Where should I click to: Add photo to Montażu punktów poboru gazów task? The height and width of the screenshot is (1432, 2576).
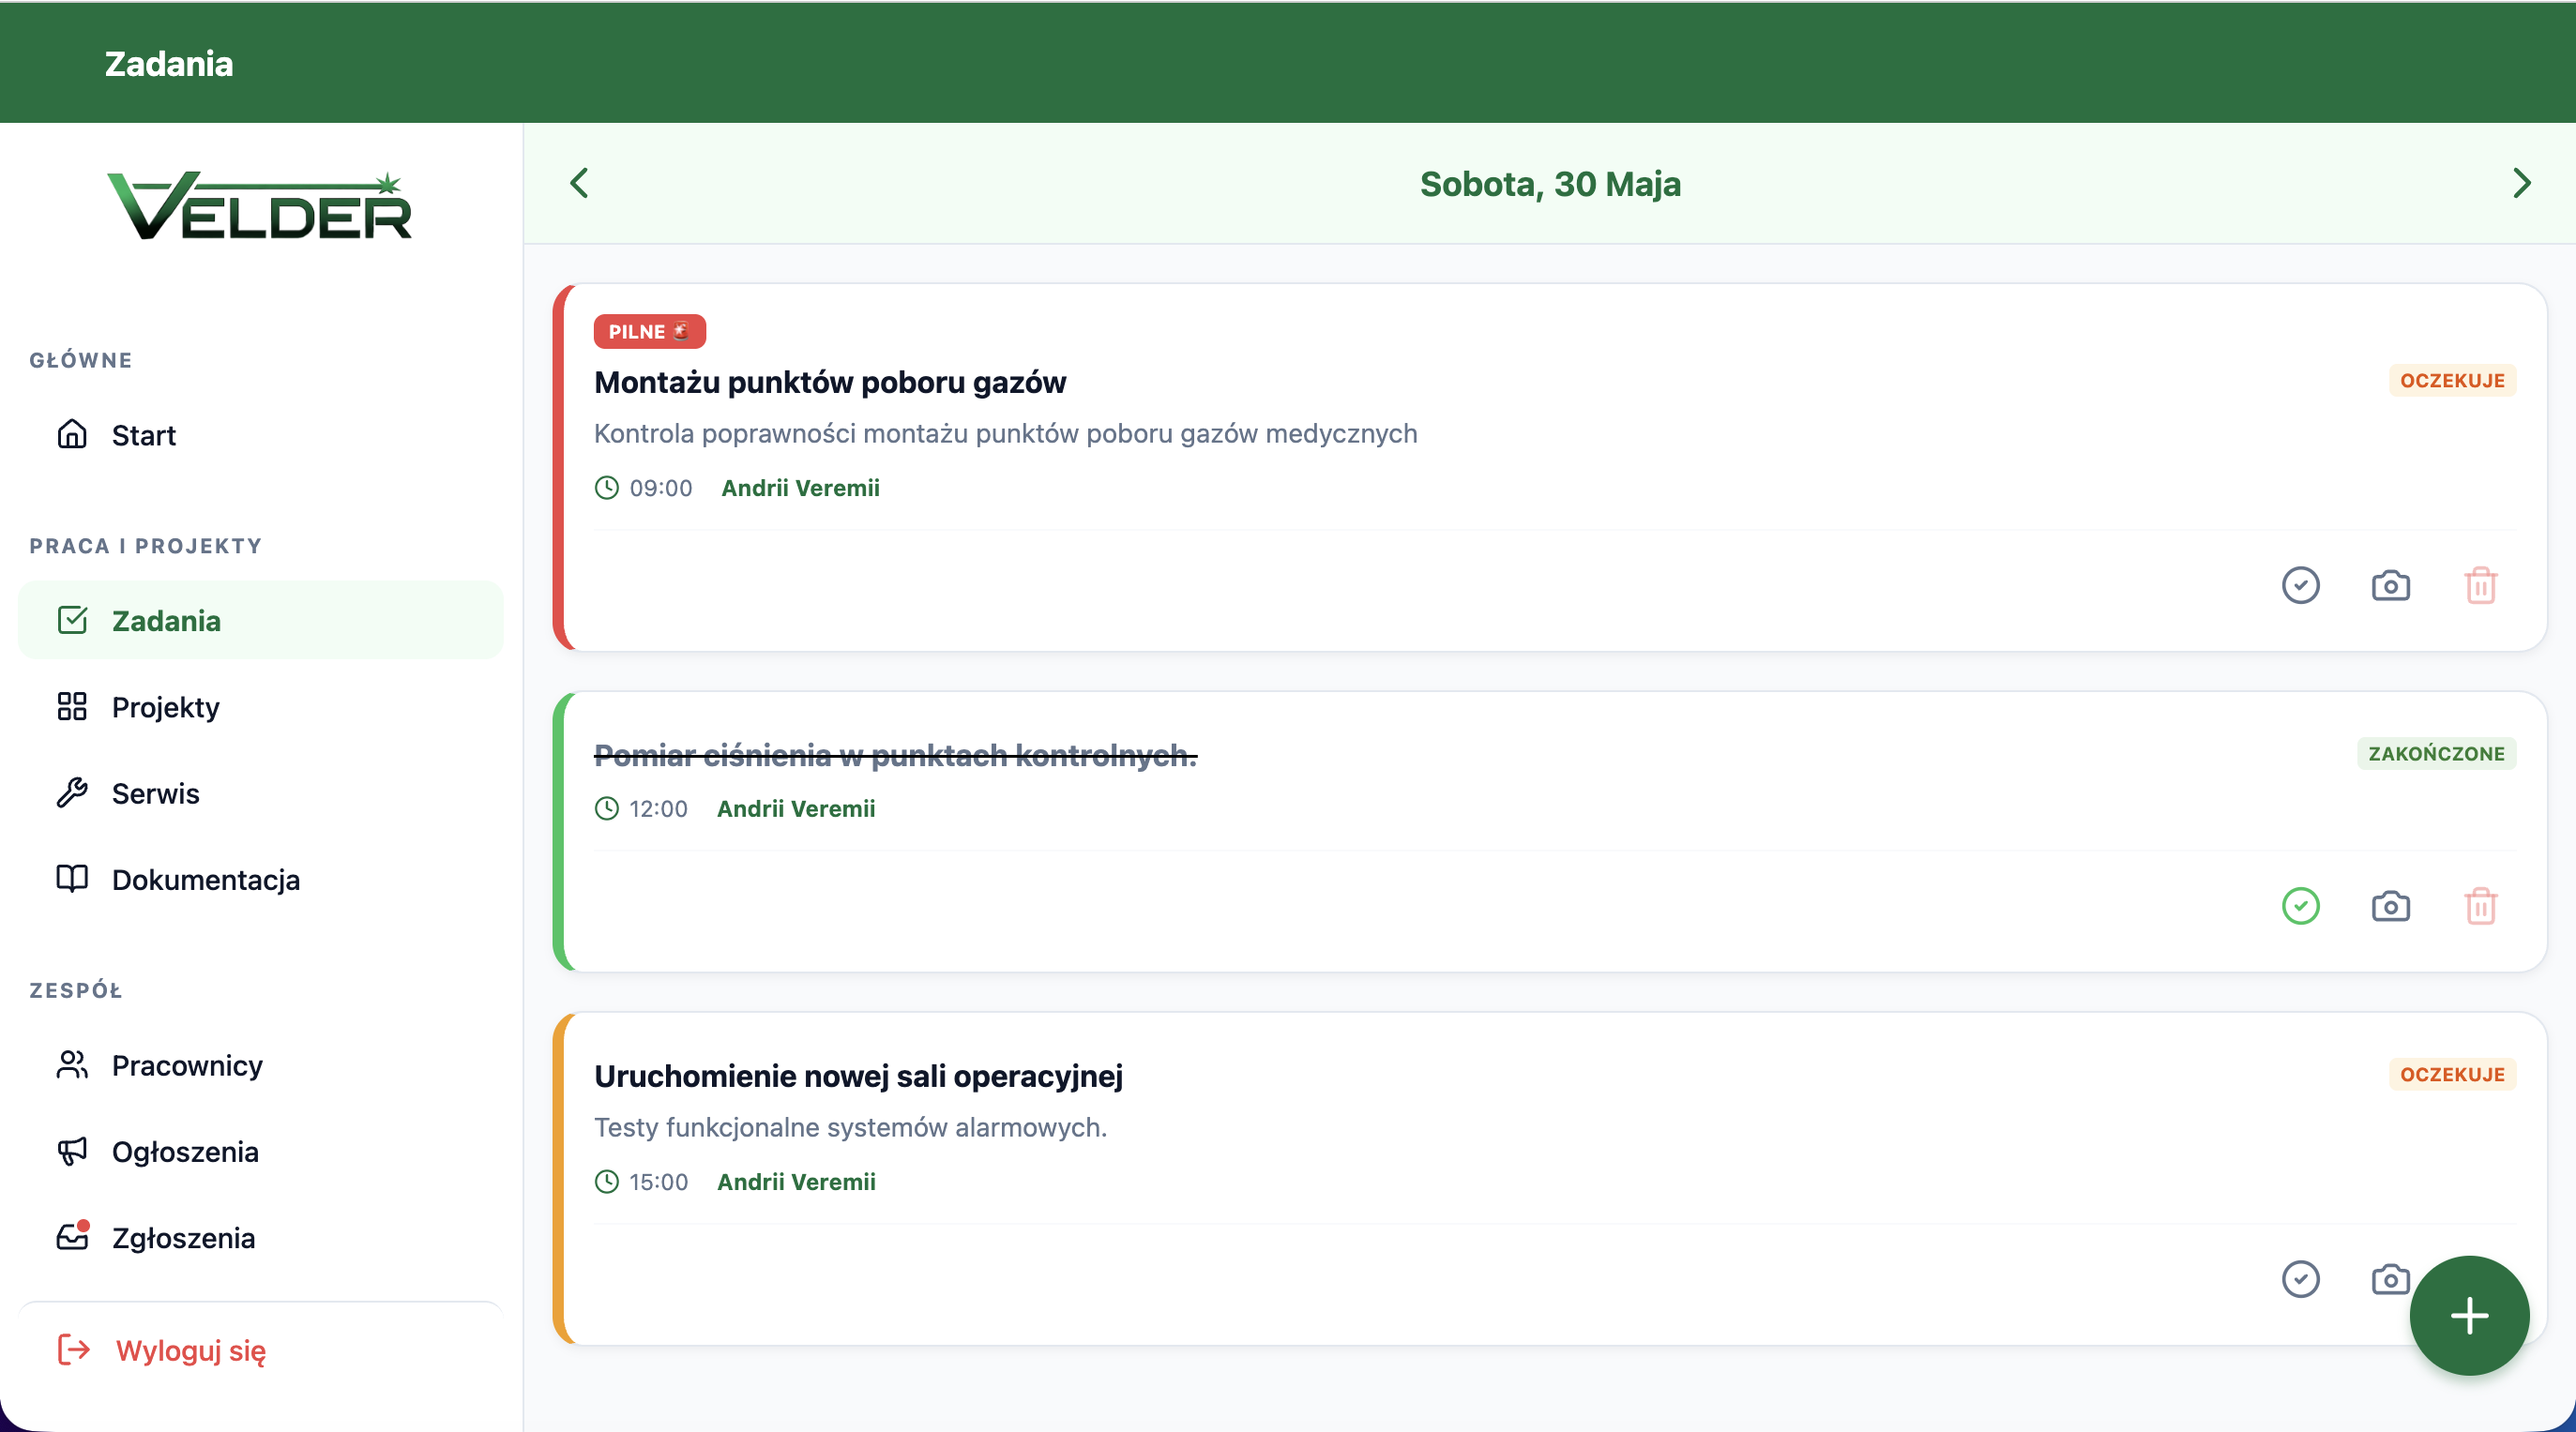[x=2390, y=585]
